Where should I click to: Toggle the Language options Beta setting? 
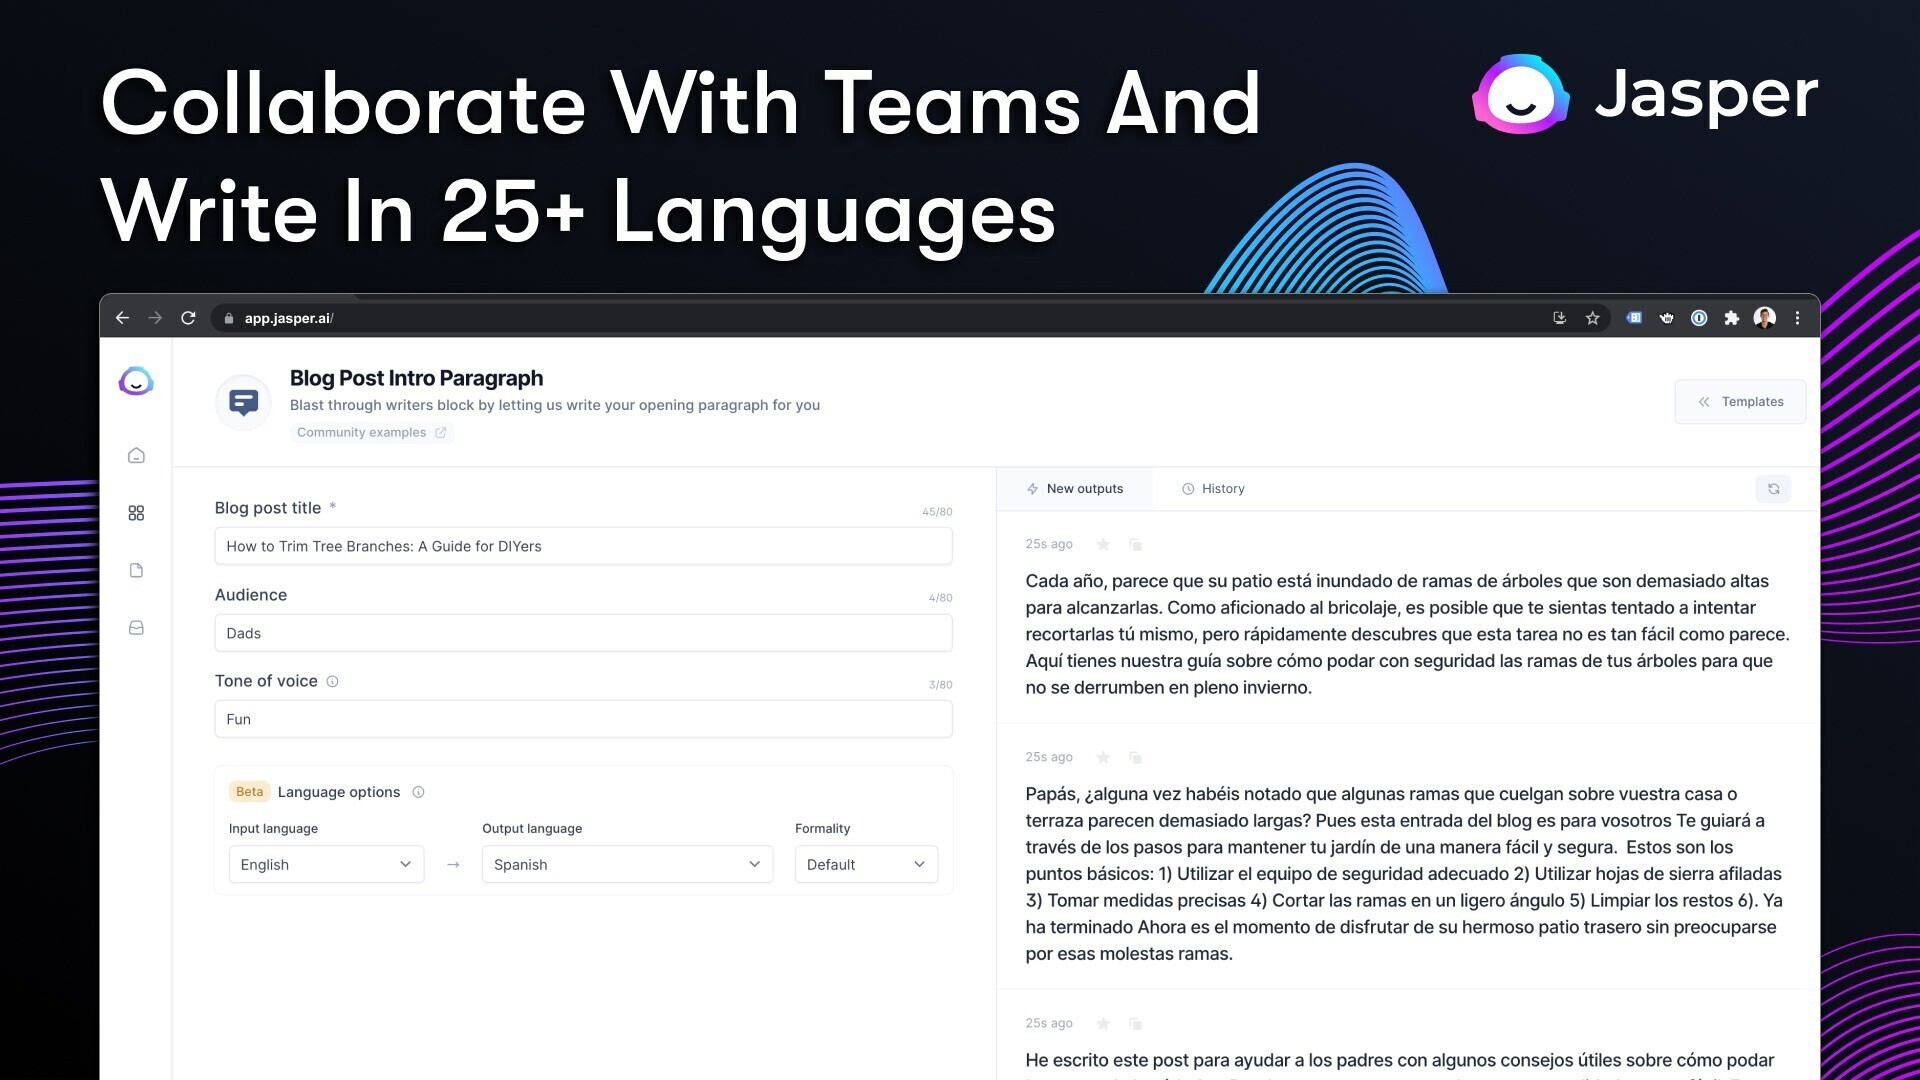click(339, 791)
